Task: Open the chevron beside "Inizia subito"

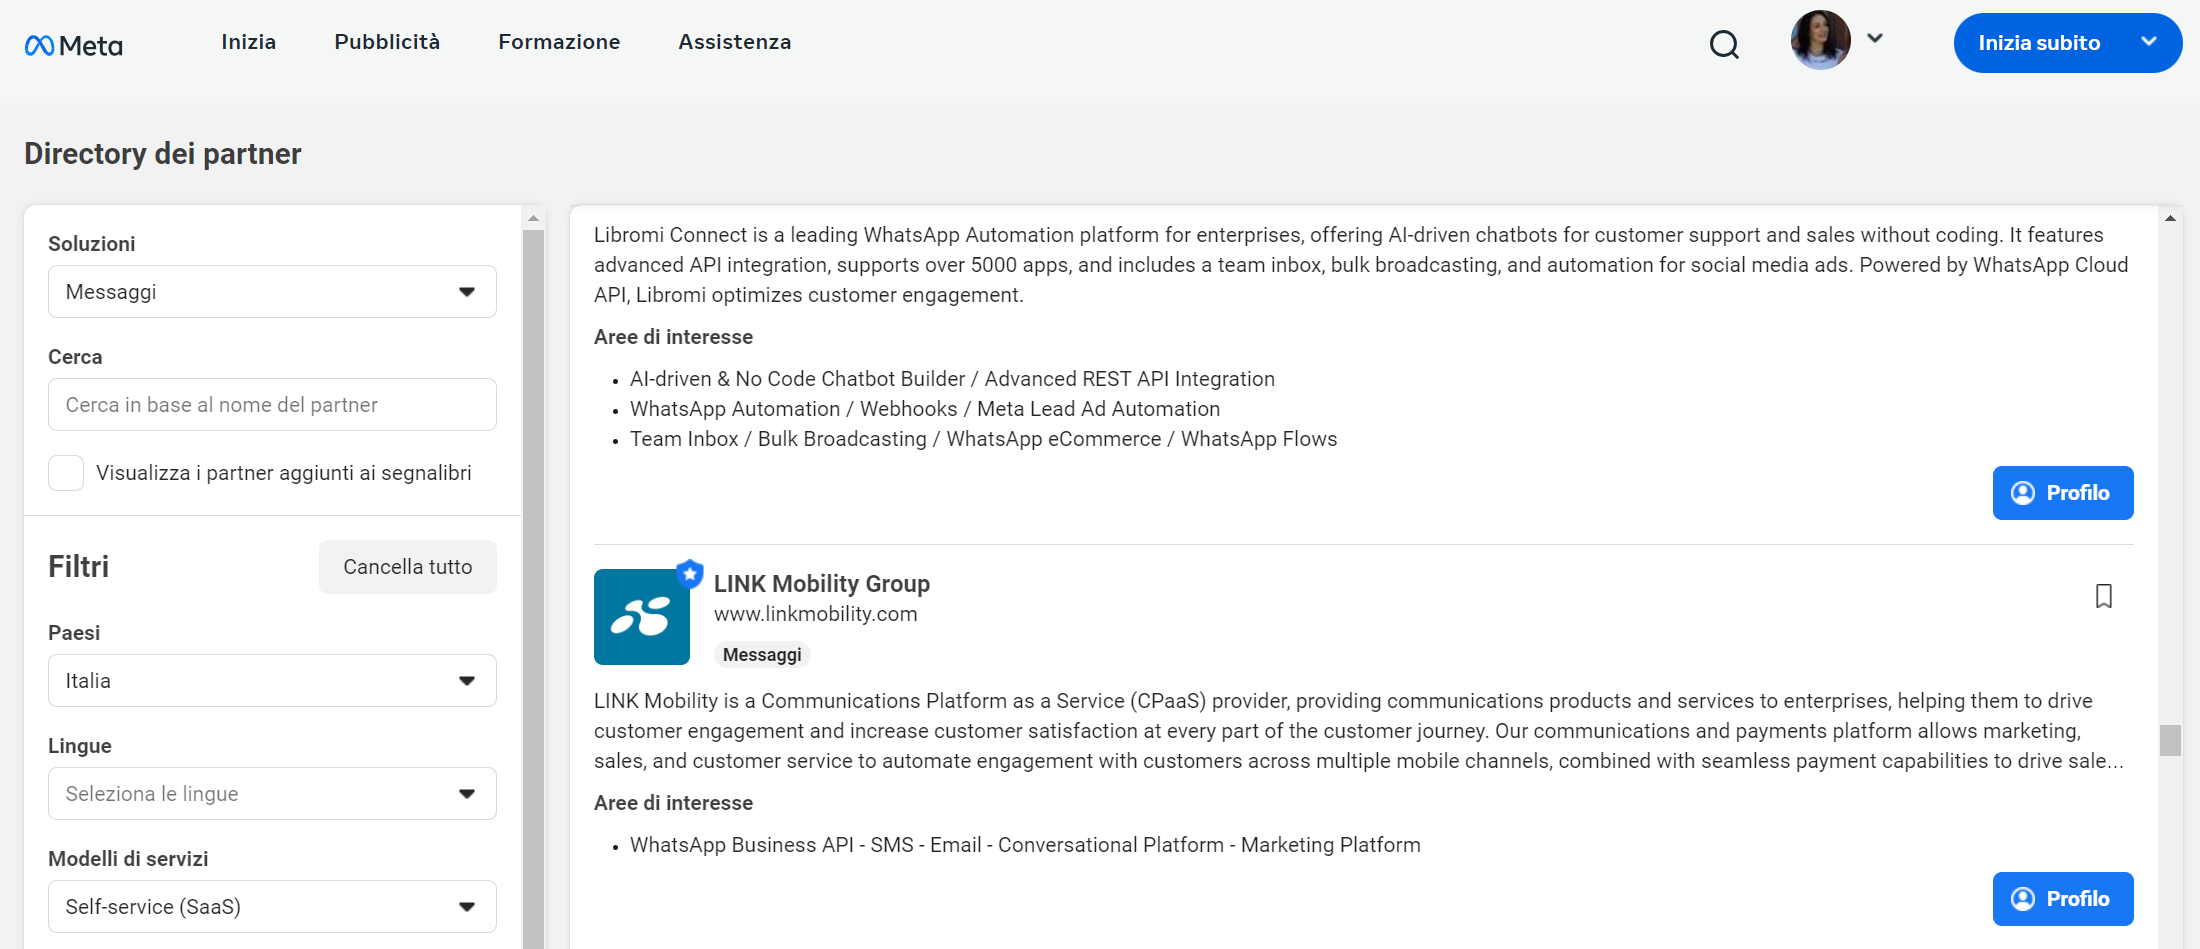Action: [x=2148, y=43]
